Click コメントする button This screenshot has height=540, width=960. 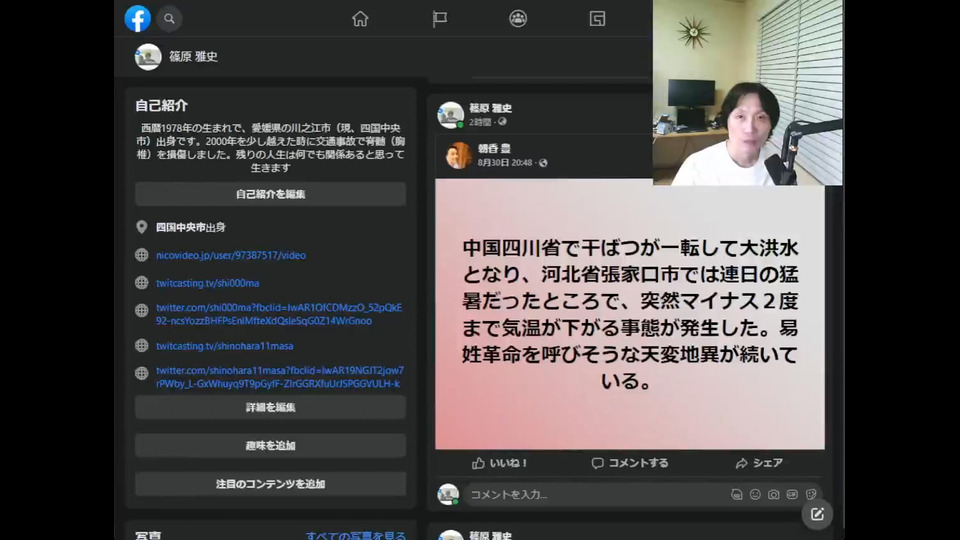tap(629, 463)
